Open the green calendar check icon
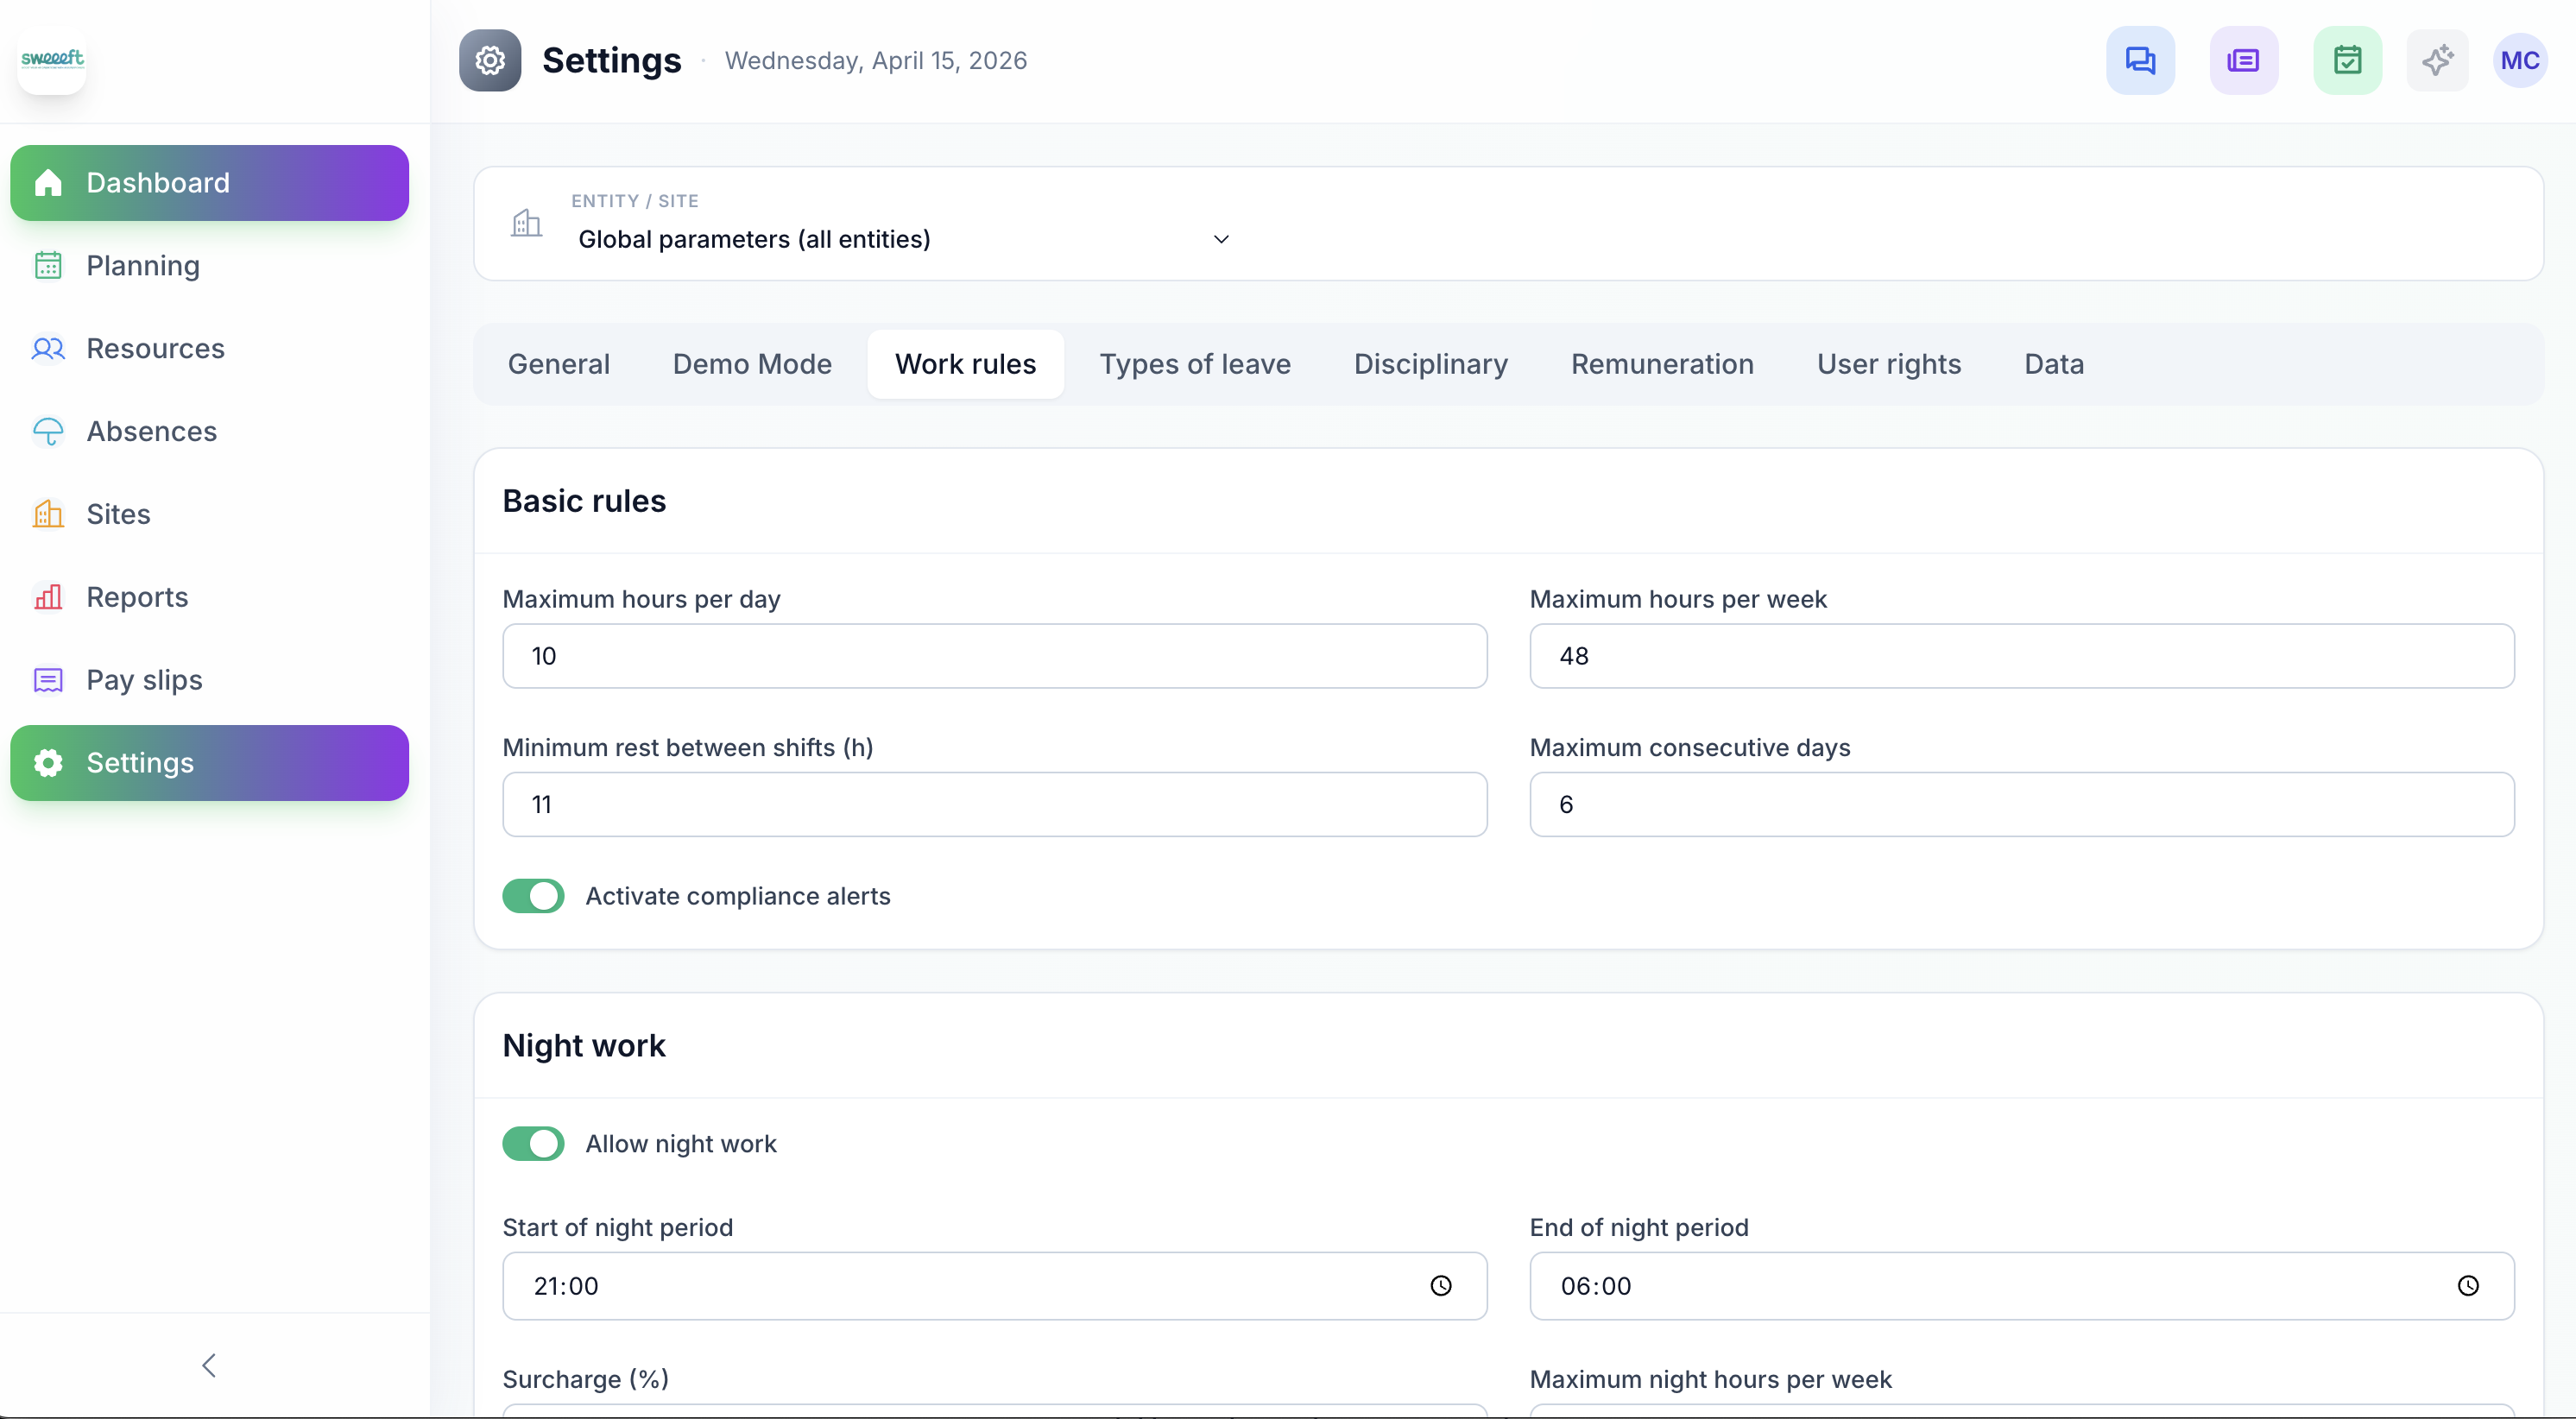The width and height of the screenshot is (2576, 1419). pyautogui.click(x=2347, y=61)
